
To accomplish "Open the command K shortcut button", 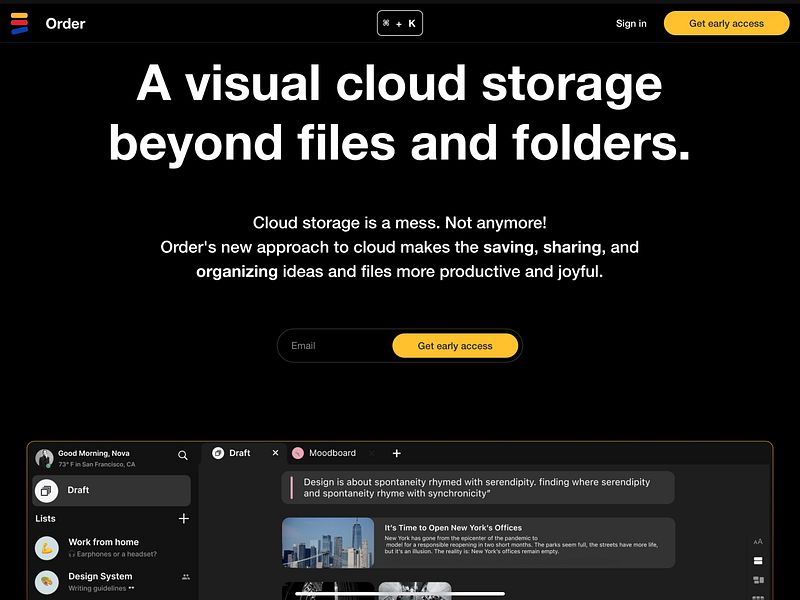I will click(399, 23).
